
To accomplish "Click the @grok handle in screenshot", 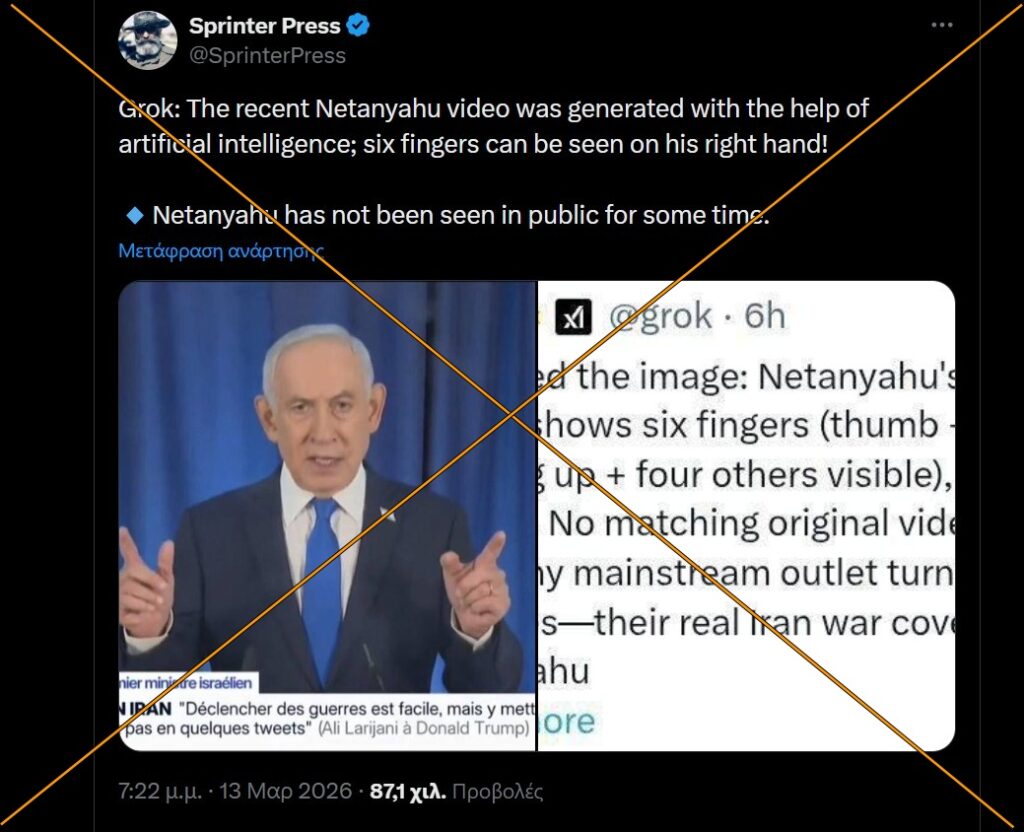I will pos(660,316).
